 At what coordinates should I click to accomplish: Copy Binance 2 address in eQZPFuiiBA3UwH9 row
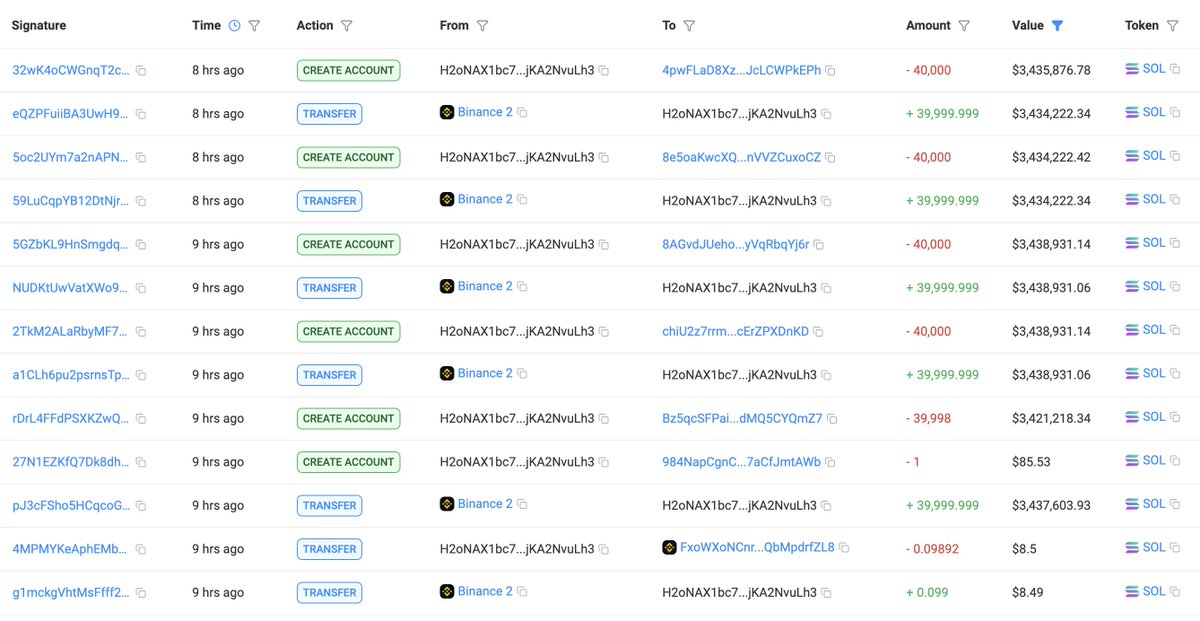522,113
